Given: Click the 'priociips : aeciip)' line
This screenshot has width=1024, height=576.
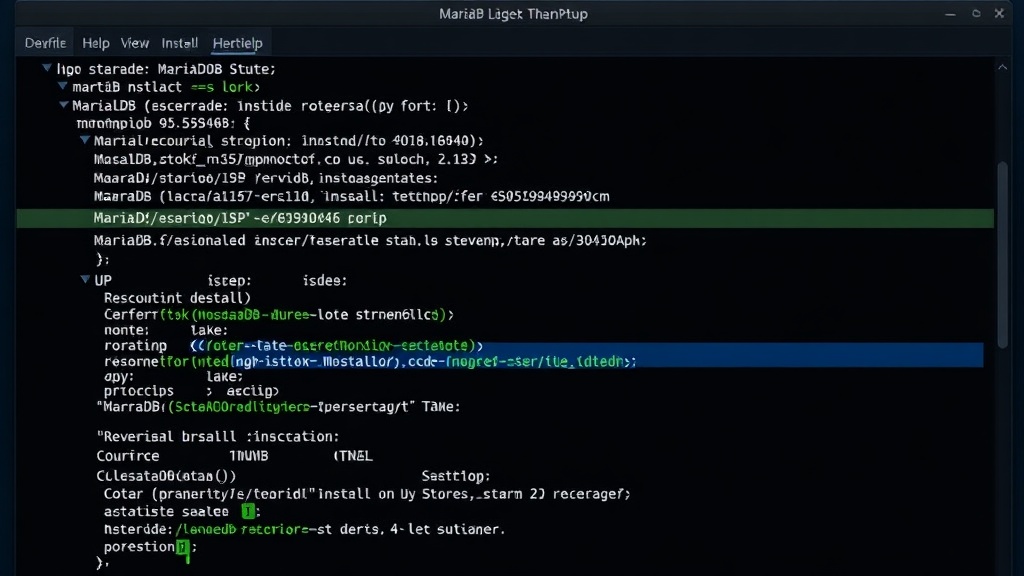Looking at the screenshot, I should coord(191,391).
